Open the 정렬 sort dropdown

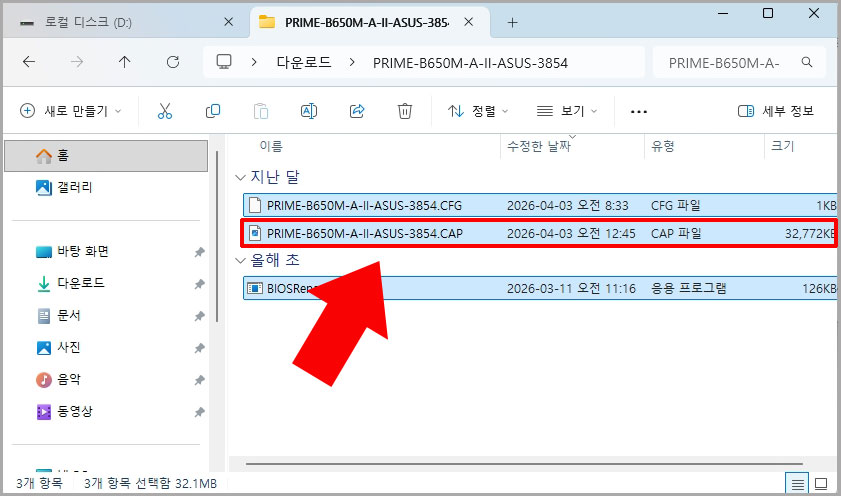pos(478,111)
